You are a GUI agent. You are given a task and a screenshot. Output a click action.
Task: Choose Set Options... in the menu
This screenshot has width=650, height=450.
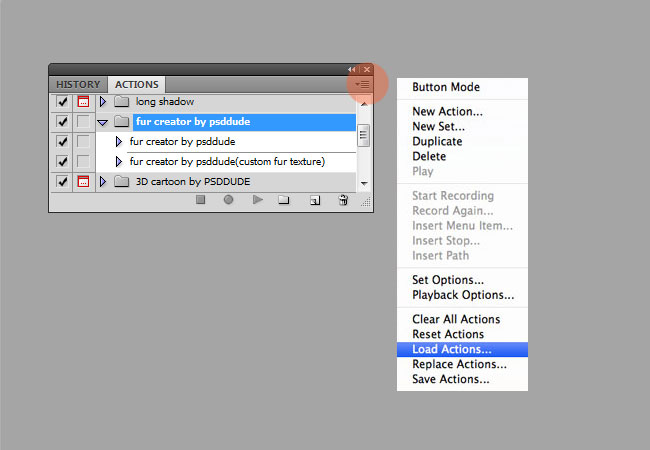click(462, 280)
